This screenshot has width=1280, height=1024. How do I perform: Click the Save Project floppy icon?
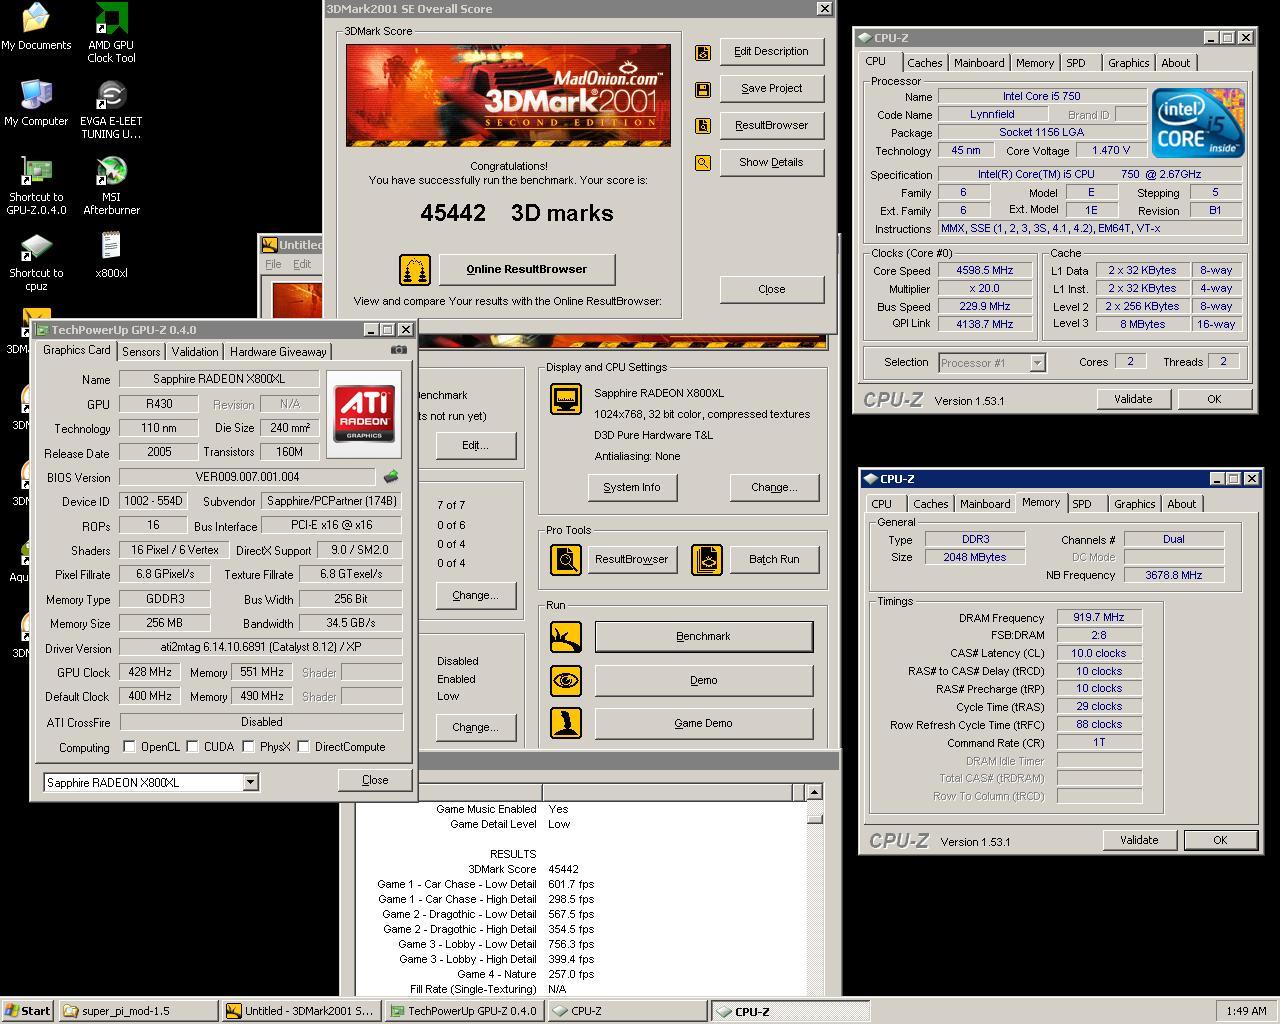(x=703, y=89)
